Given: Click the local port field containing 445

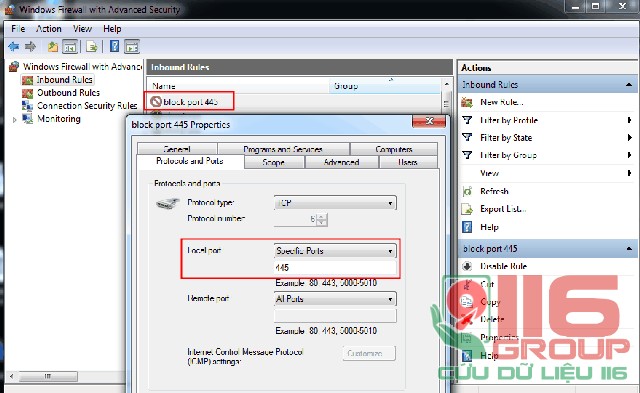Looking at the screenshot, I should pos(335,268).
